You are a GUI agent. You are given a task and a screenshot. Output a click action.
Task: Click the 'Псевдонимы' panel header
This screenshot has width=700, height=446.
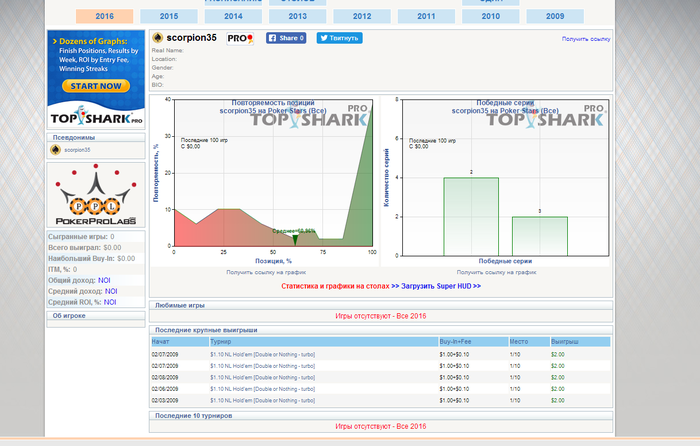click(x=96, y=138)
